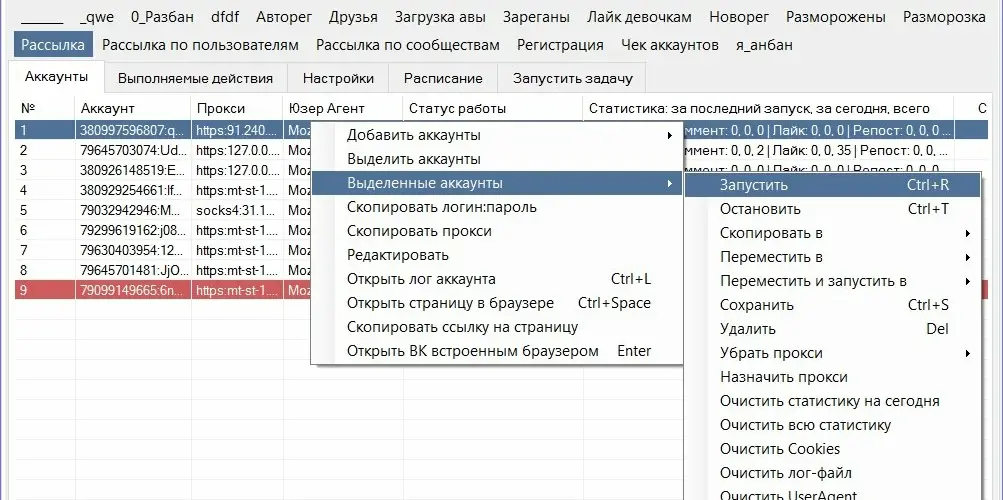Choose Очистить статистику на сегодня
The width and height of the screenshot is (1003, 500).
click(833, 401)
